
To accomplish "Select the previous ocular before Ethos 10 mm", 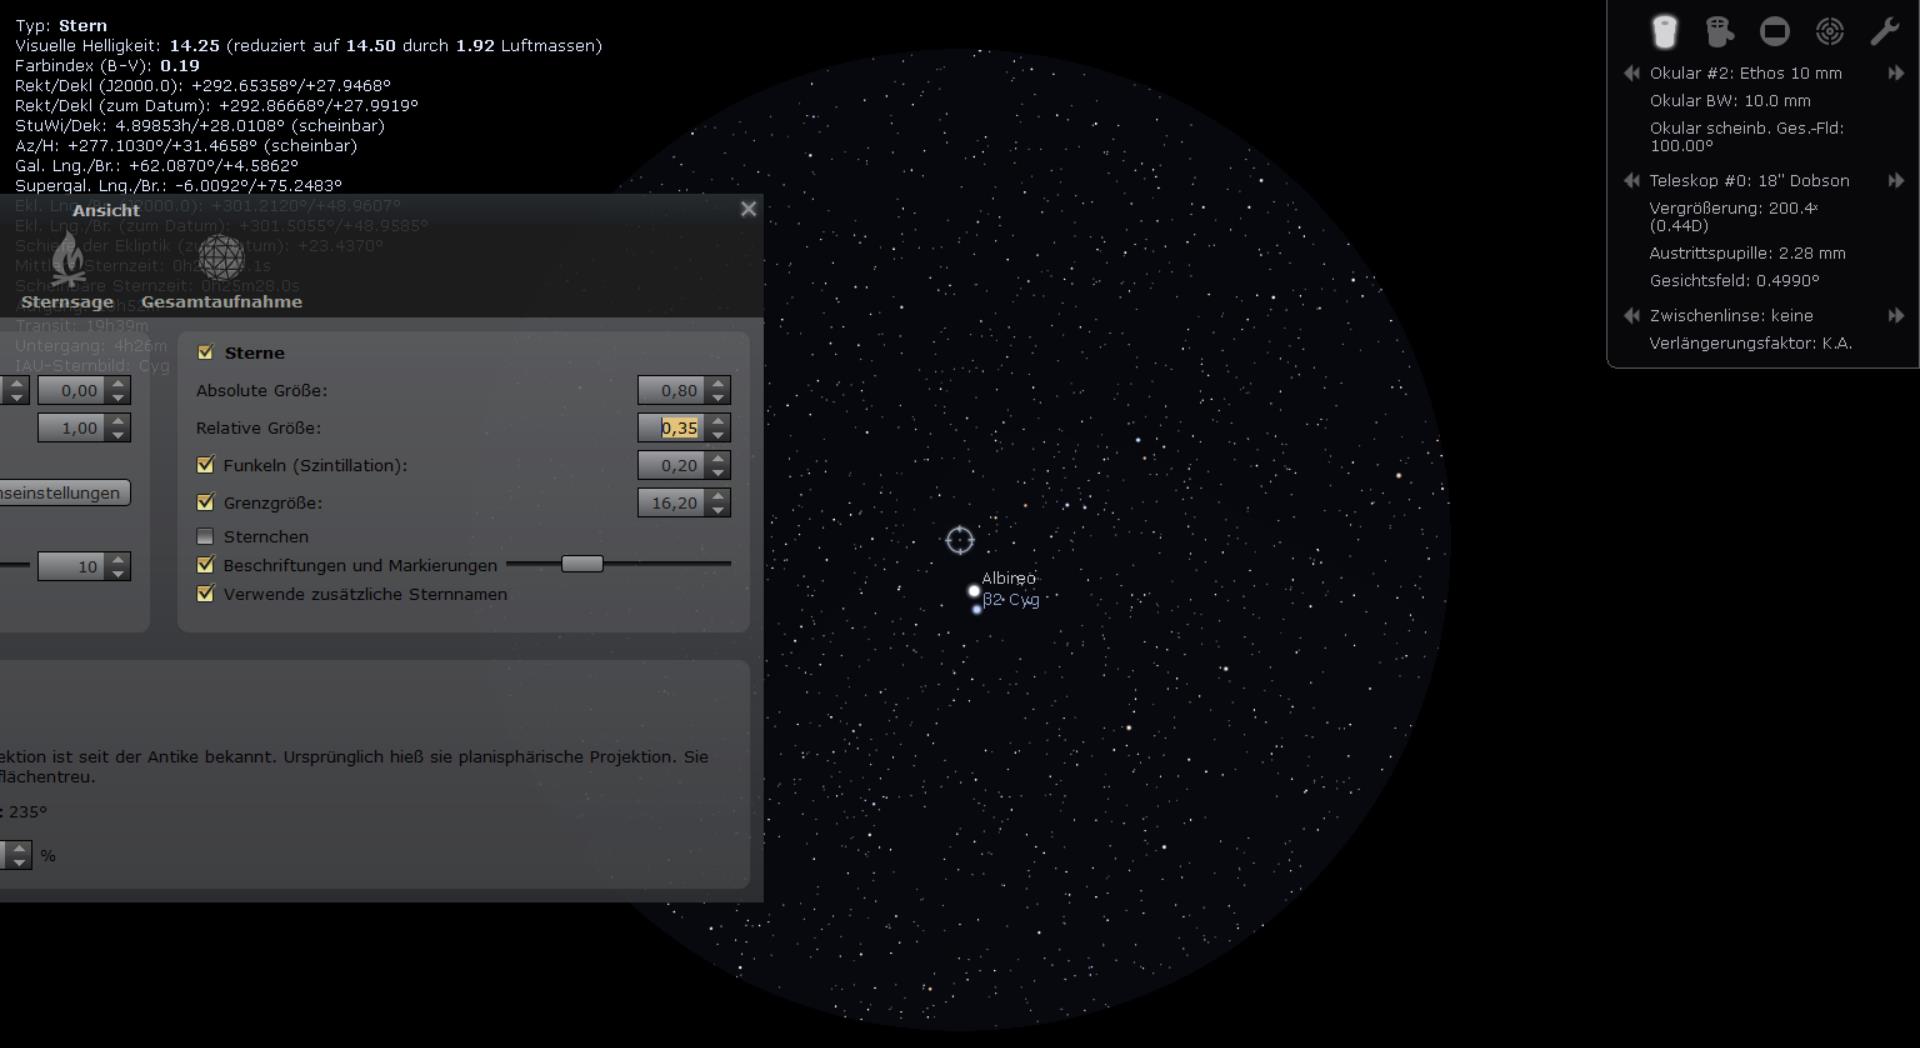I will click(1632, 73).
